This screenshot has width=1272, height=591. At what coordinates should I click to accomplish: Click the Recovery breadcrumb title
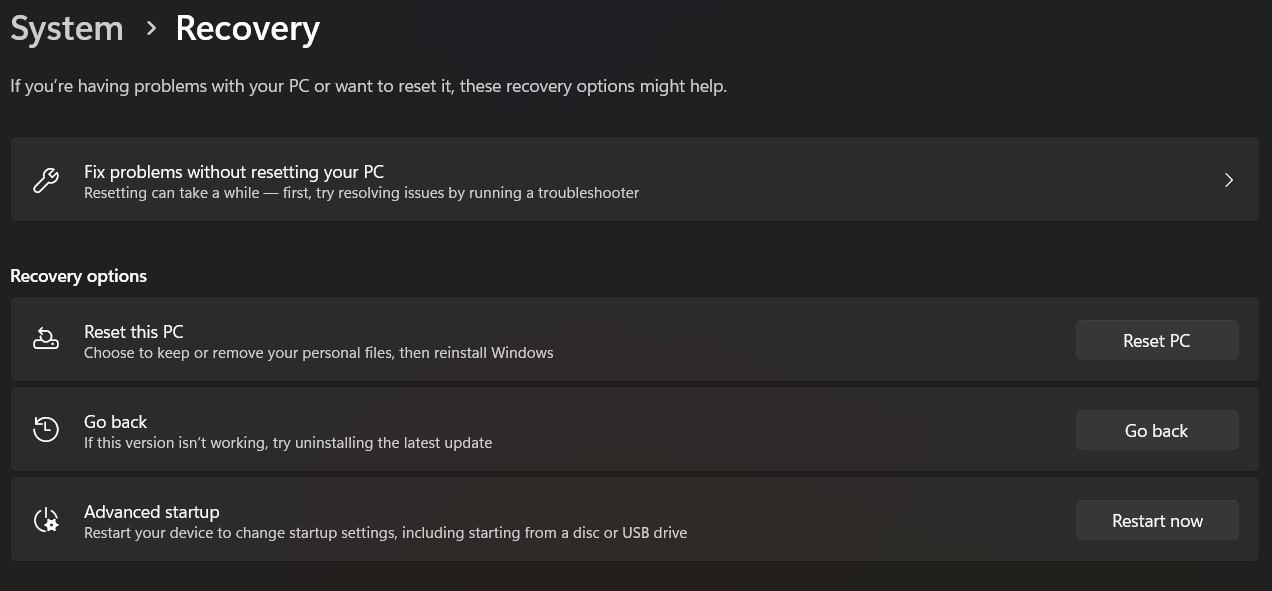(247, 29)
